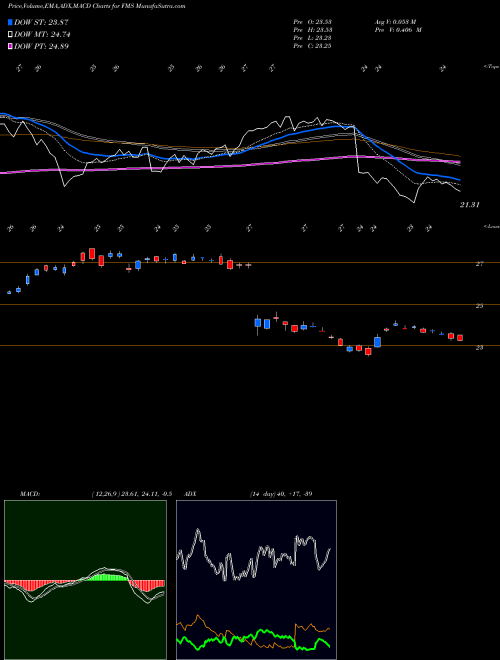Click the MACD (12,26,9) values text

click(131, 494)
